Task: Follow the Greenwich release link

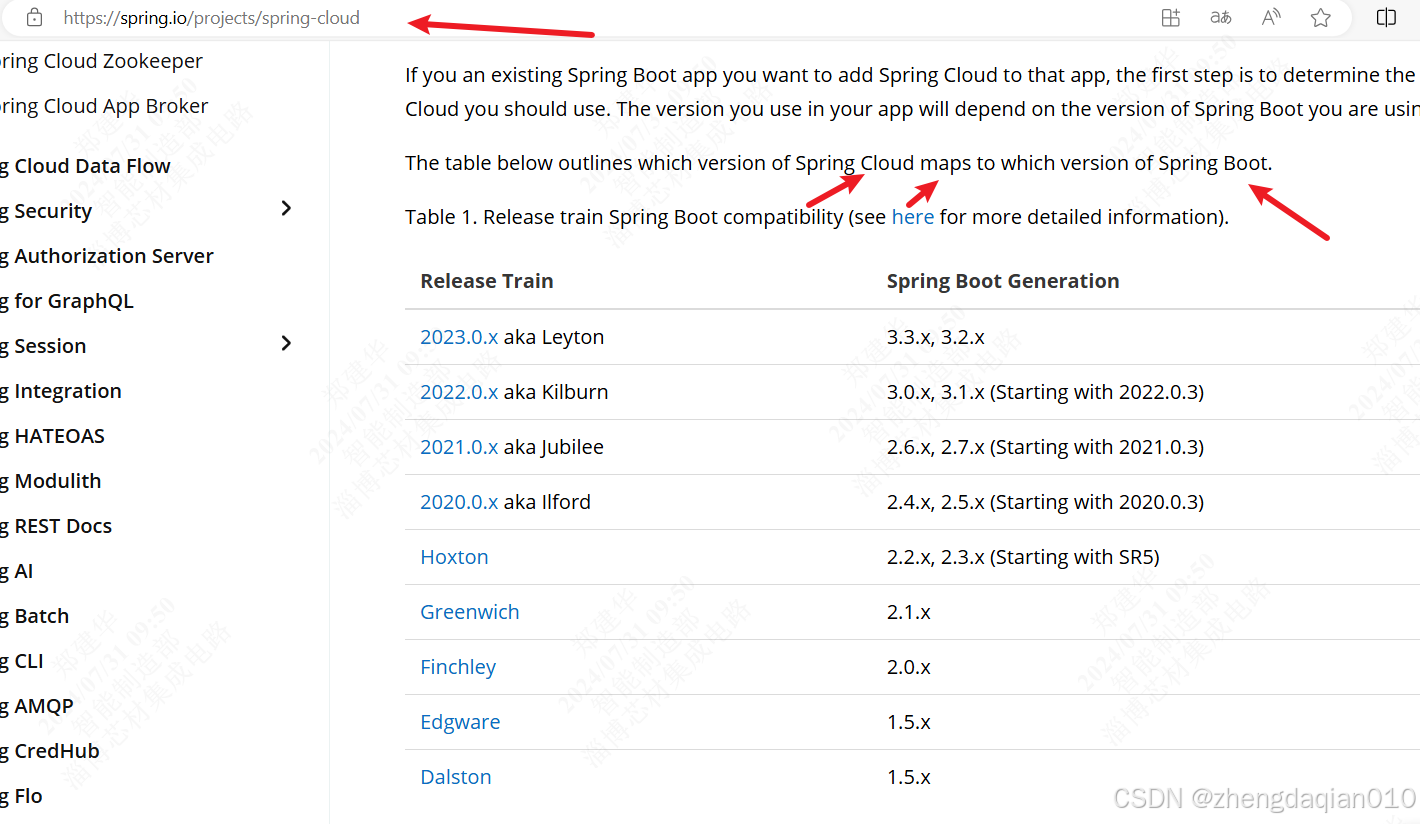Action: (470, 612)
